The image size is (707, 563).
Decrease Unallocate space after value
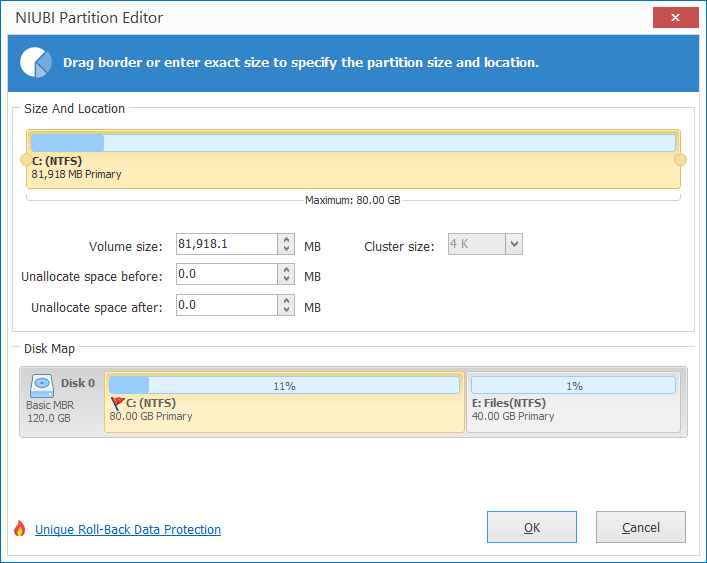coord(286,310)
